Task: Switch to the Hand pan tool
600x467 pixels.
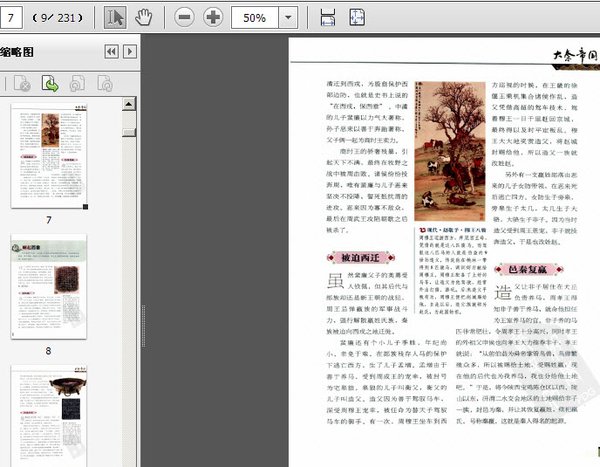Action: click(x=144, y=18)
